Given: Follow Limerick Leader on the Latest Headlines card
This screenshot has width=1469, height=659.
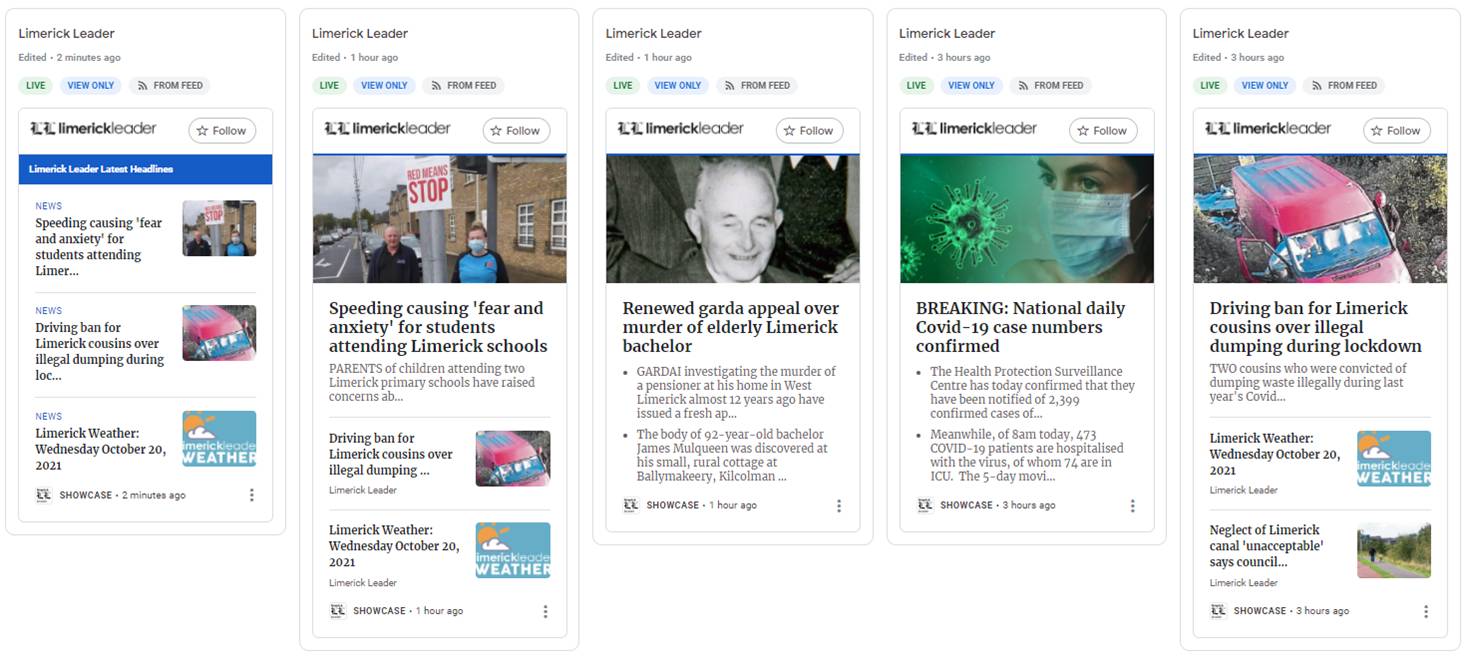Looking at the screenshot, I should point(222,131).
